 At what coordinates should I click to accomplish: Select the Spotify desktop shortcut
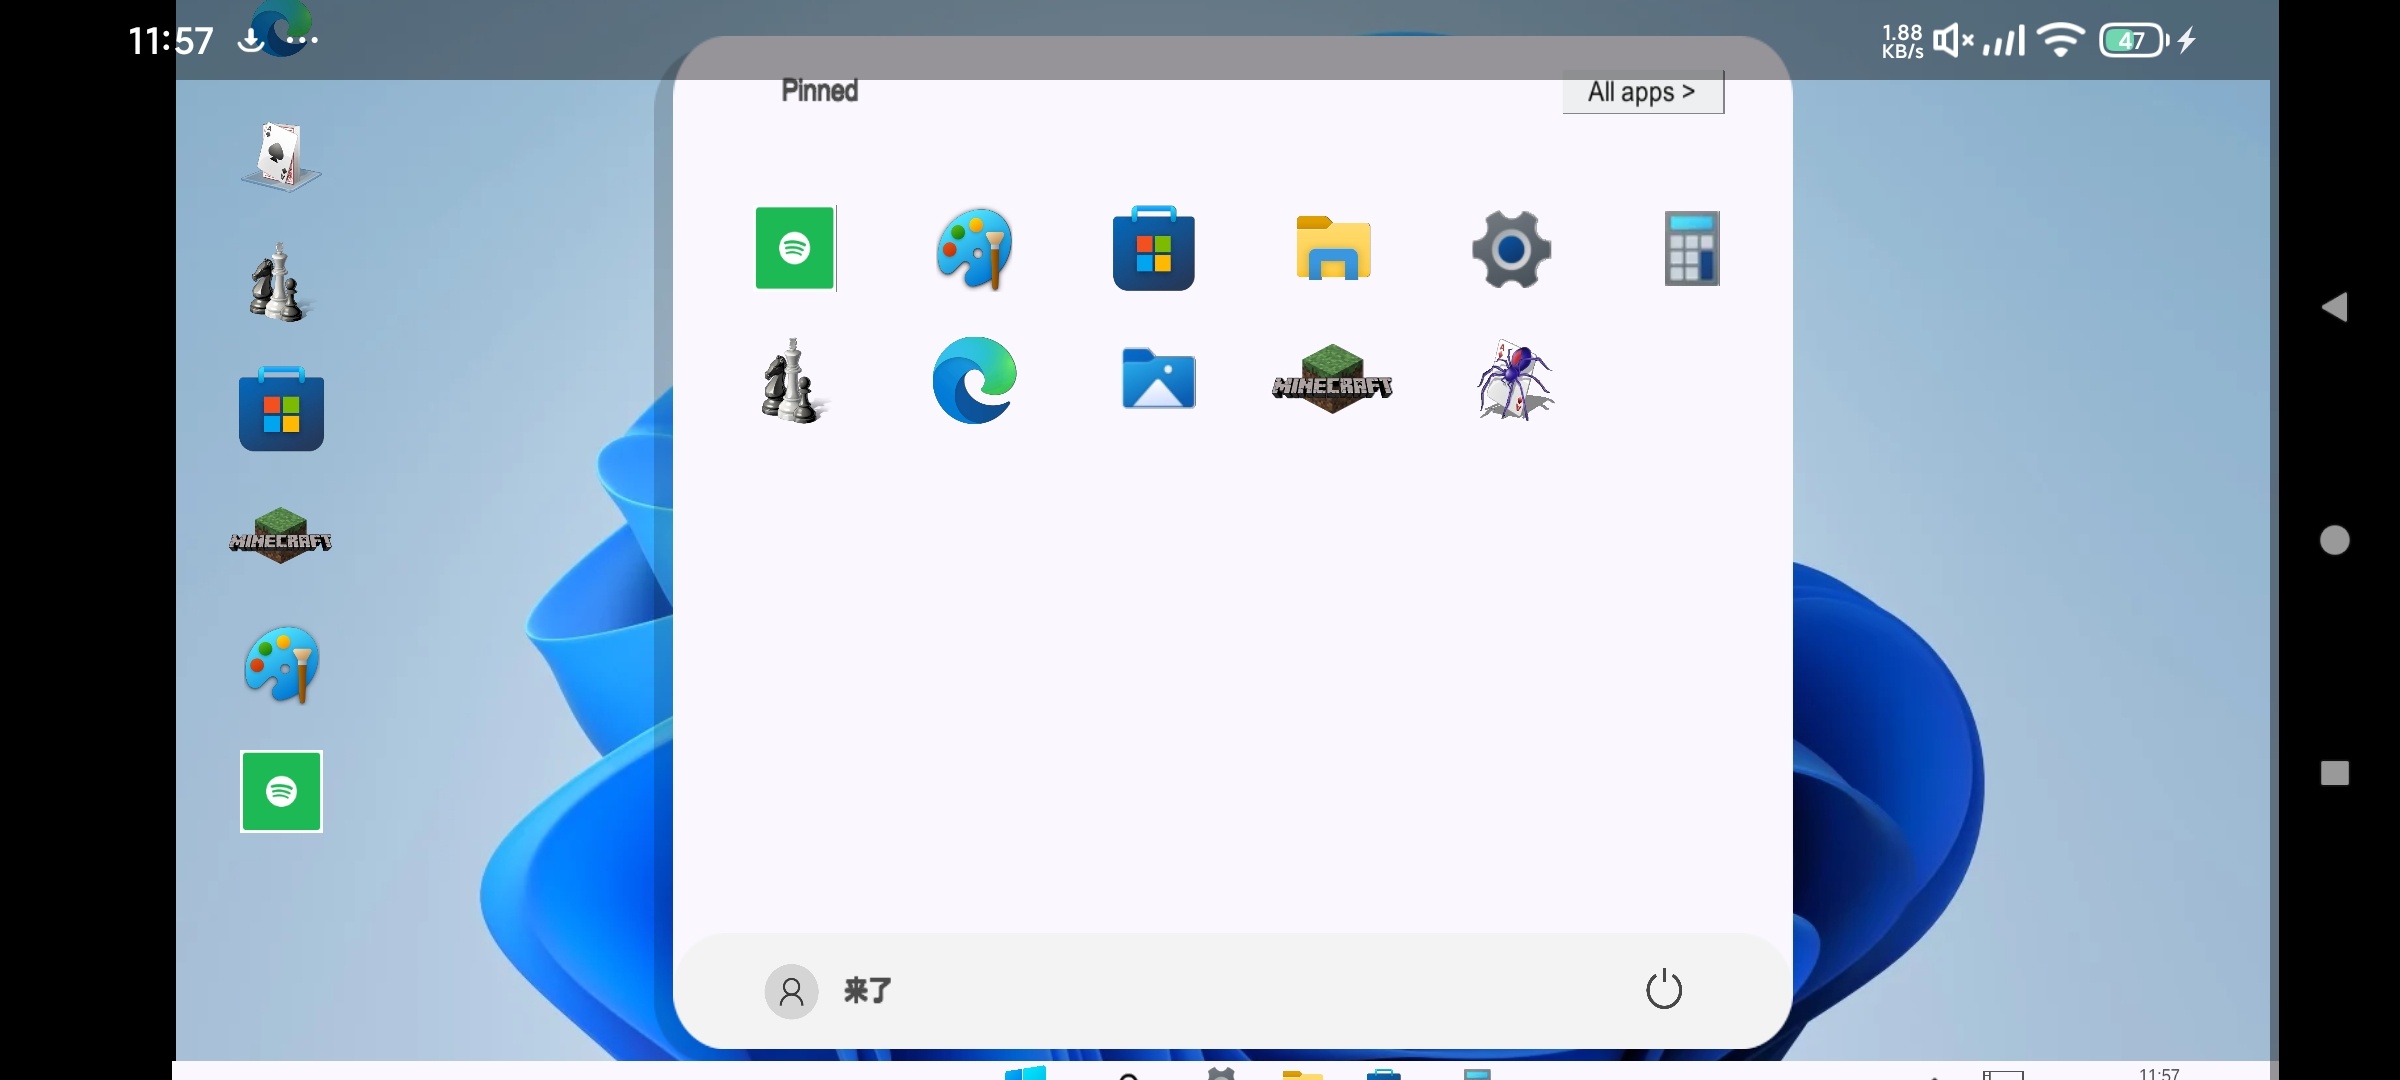click(x=281, y=791)
